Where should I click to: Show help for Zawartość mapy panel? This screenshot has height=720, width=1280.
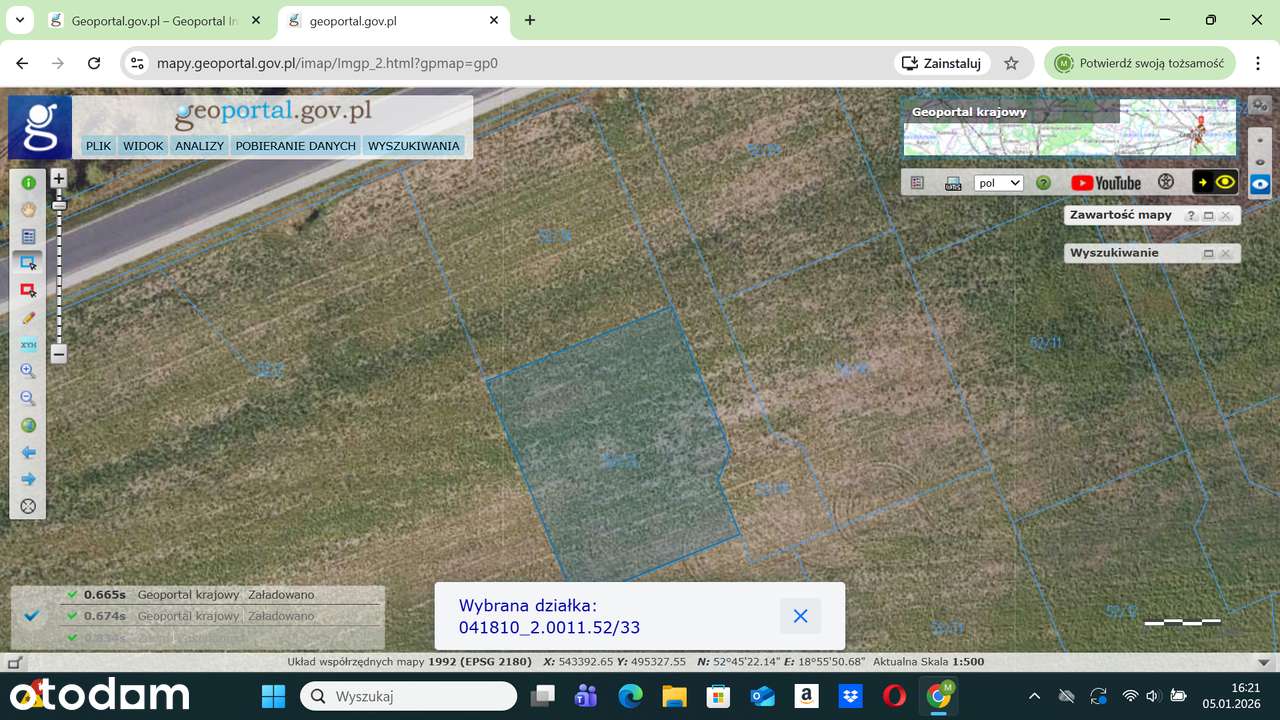point(1191,216)
